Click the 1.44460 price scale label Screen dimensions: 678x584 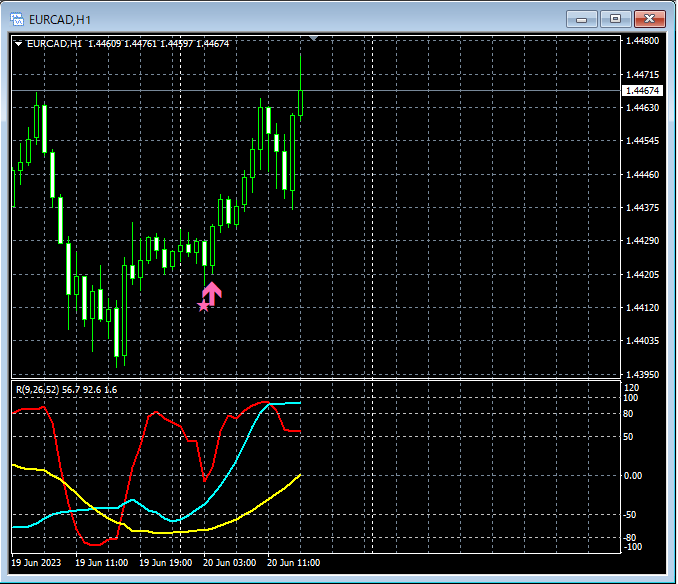(643, 175)
